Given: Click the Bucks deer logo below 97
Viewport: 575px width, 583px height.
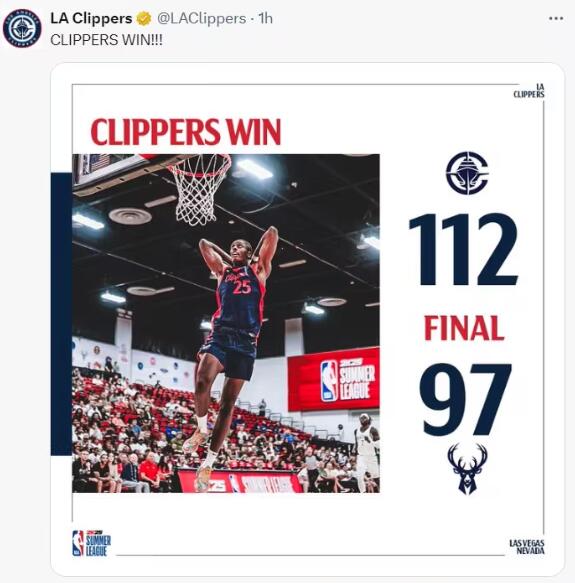Looking at the screenshot, I should (x=468, y=469).
